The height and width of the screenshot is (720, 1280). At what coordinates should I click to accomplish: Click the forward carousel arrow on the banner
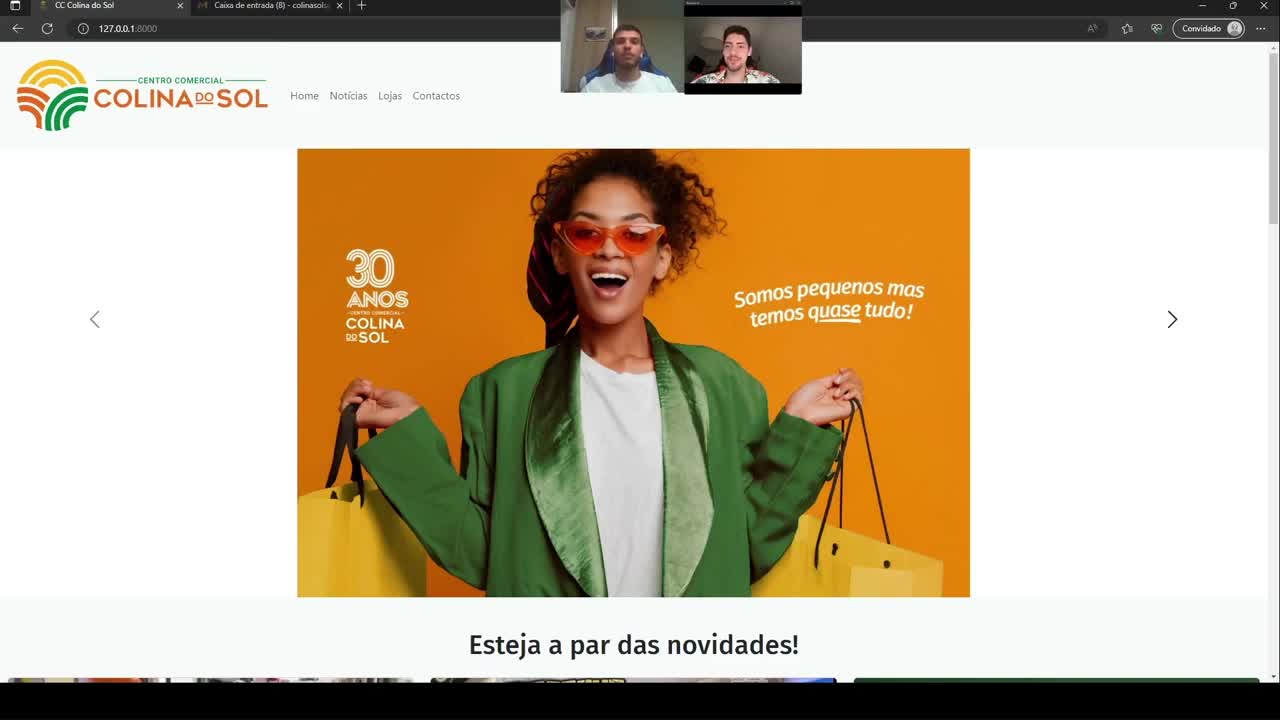coord(1172,319)
